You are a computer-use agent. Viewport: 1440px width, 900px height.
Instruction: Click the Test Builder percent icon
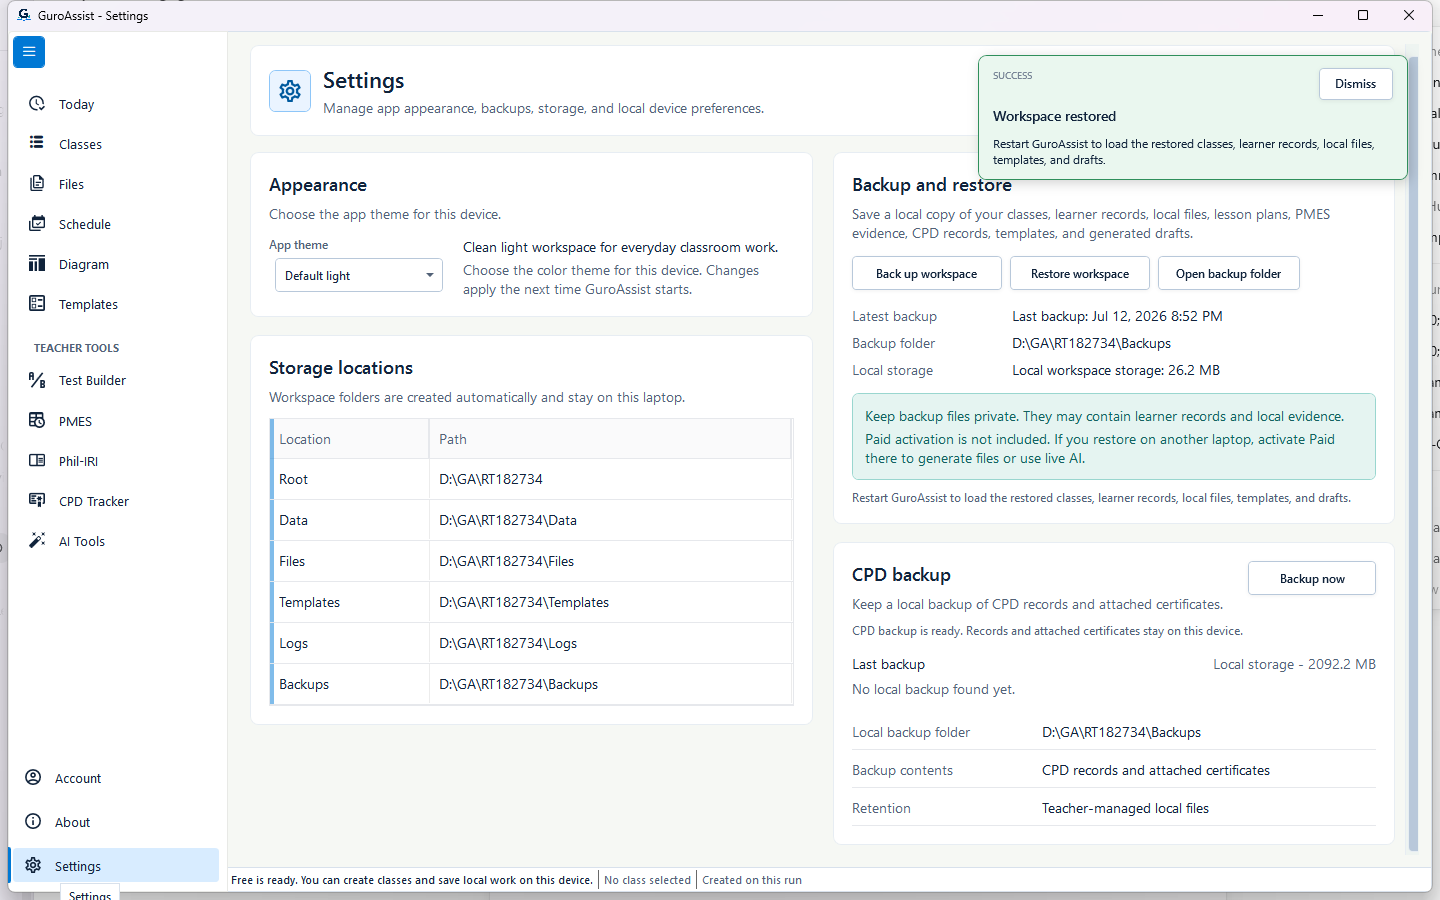(37, 380)
